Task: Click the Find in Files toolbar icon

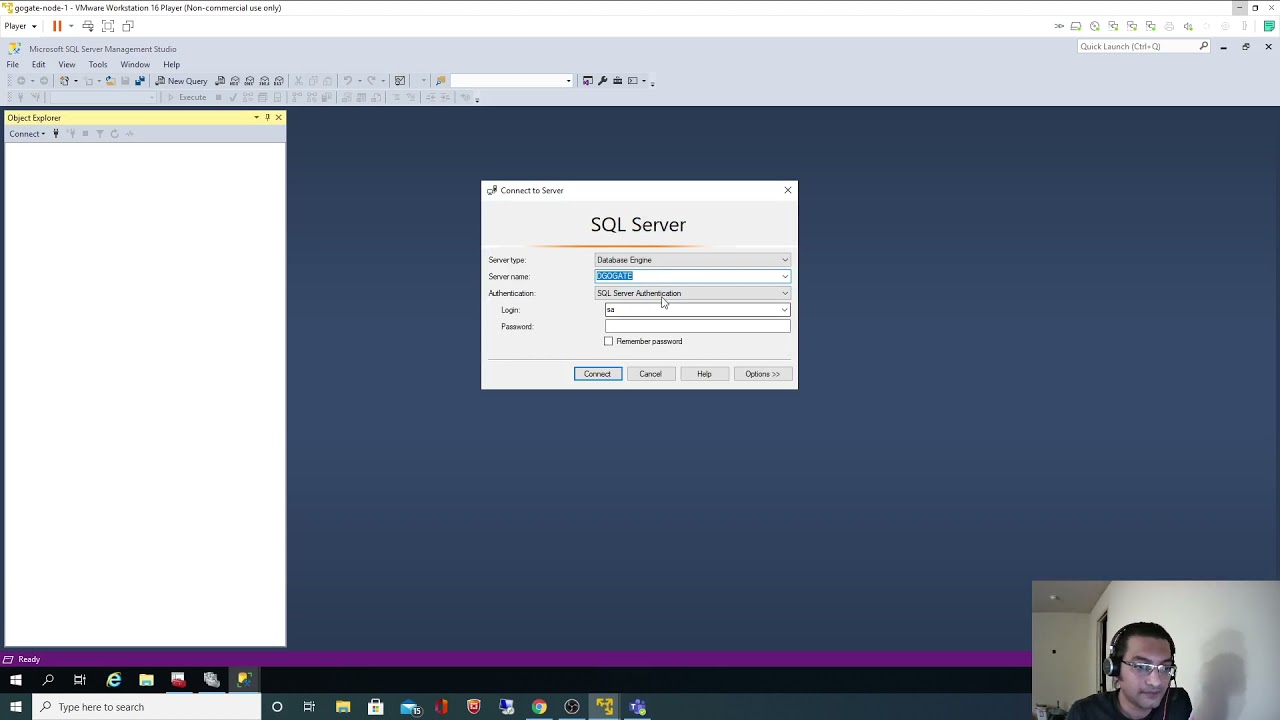Action: point(440,81)
